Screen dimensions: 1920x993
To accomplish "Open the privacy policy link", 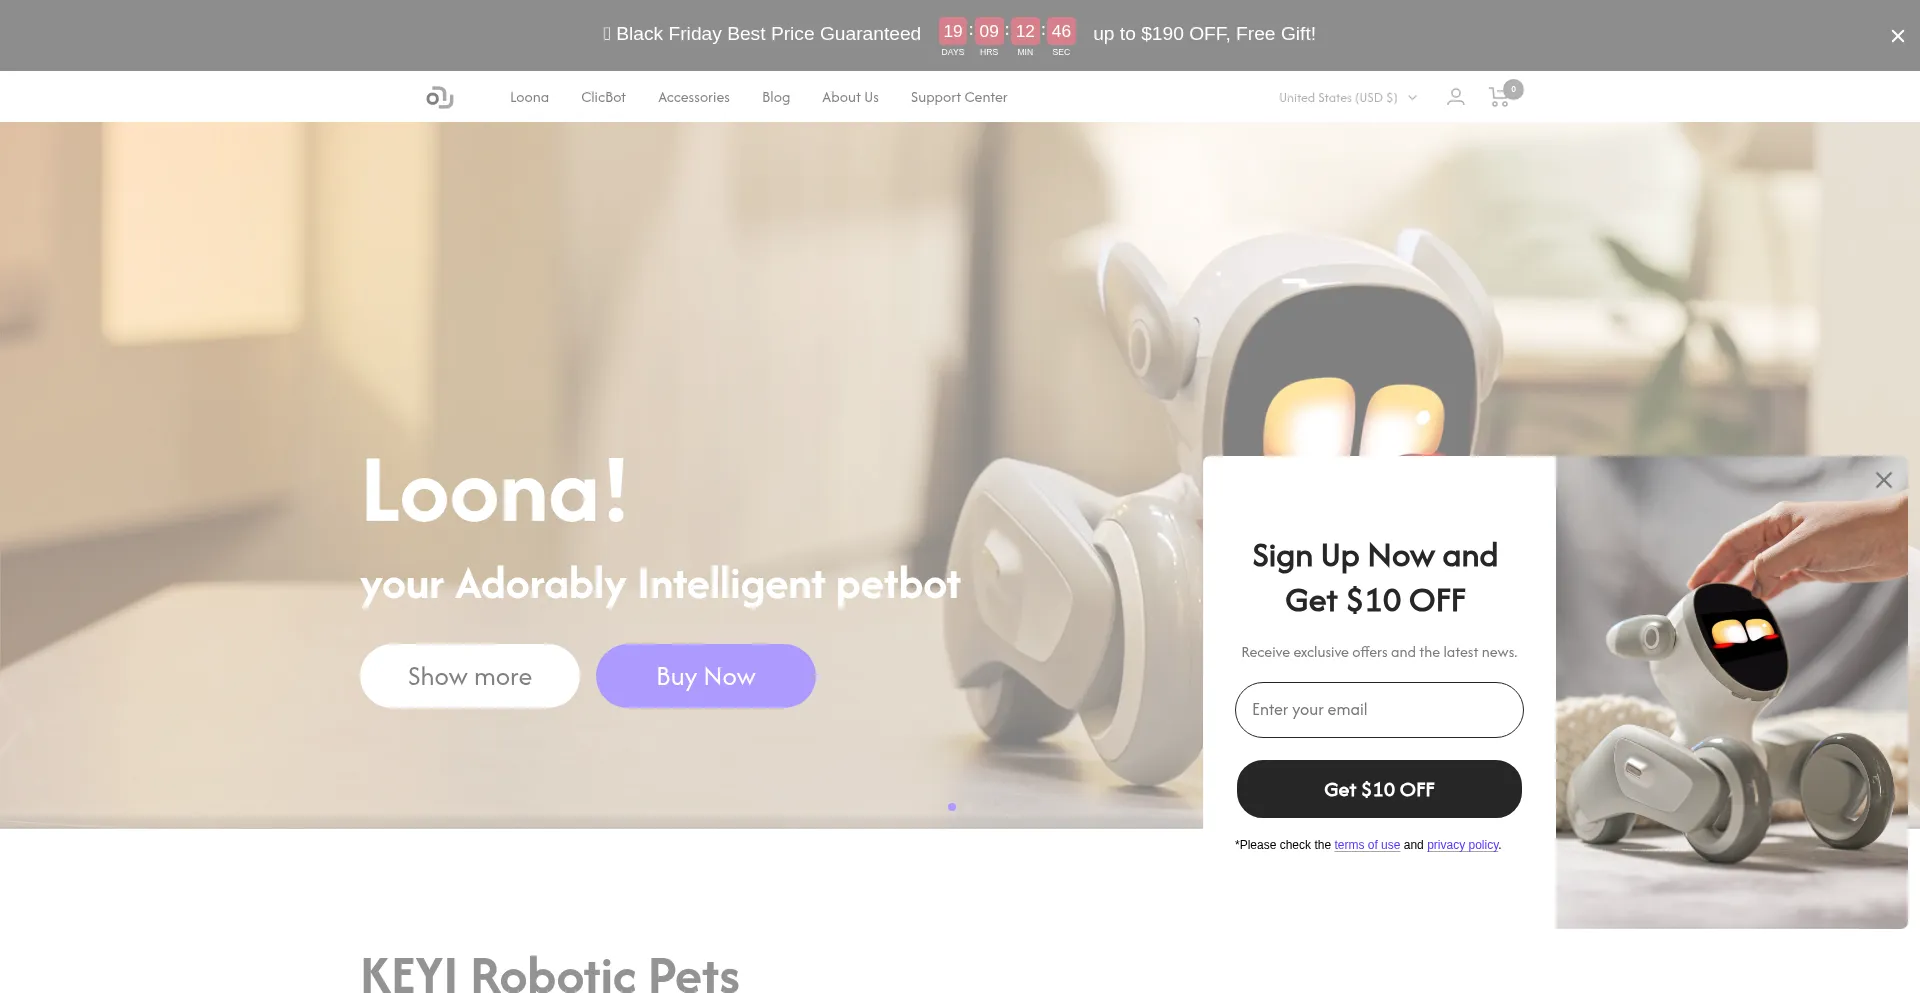I will coord(1463,845).
